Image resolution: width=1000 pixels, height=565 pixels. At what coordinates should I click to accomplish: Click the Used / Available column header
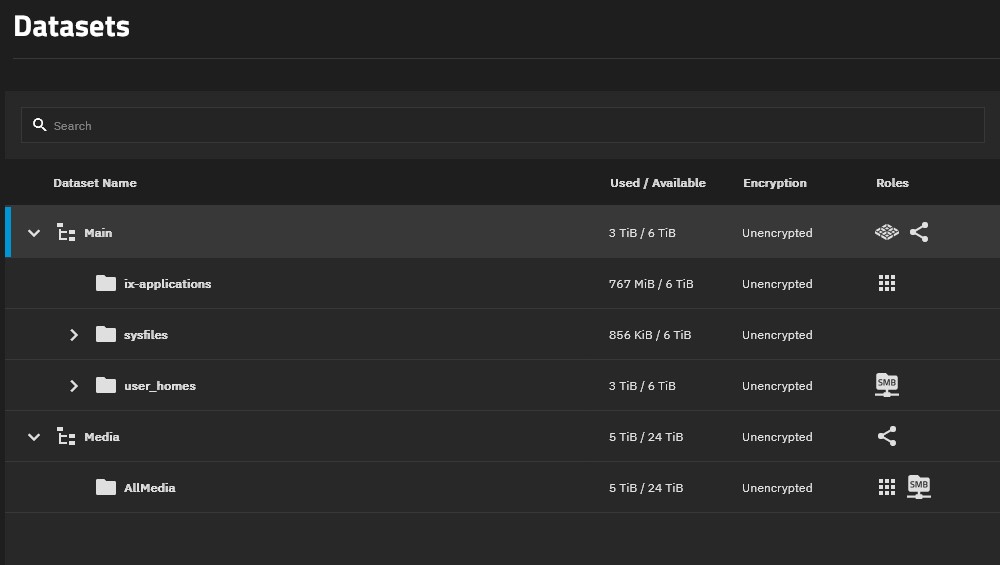pyautogui.click(x=657, y=183)
